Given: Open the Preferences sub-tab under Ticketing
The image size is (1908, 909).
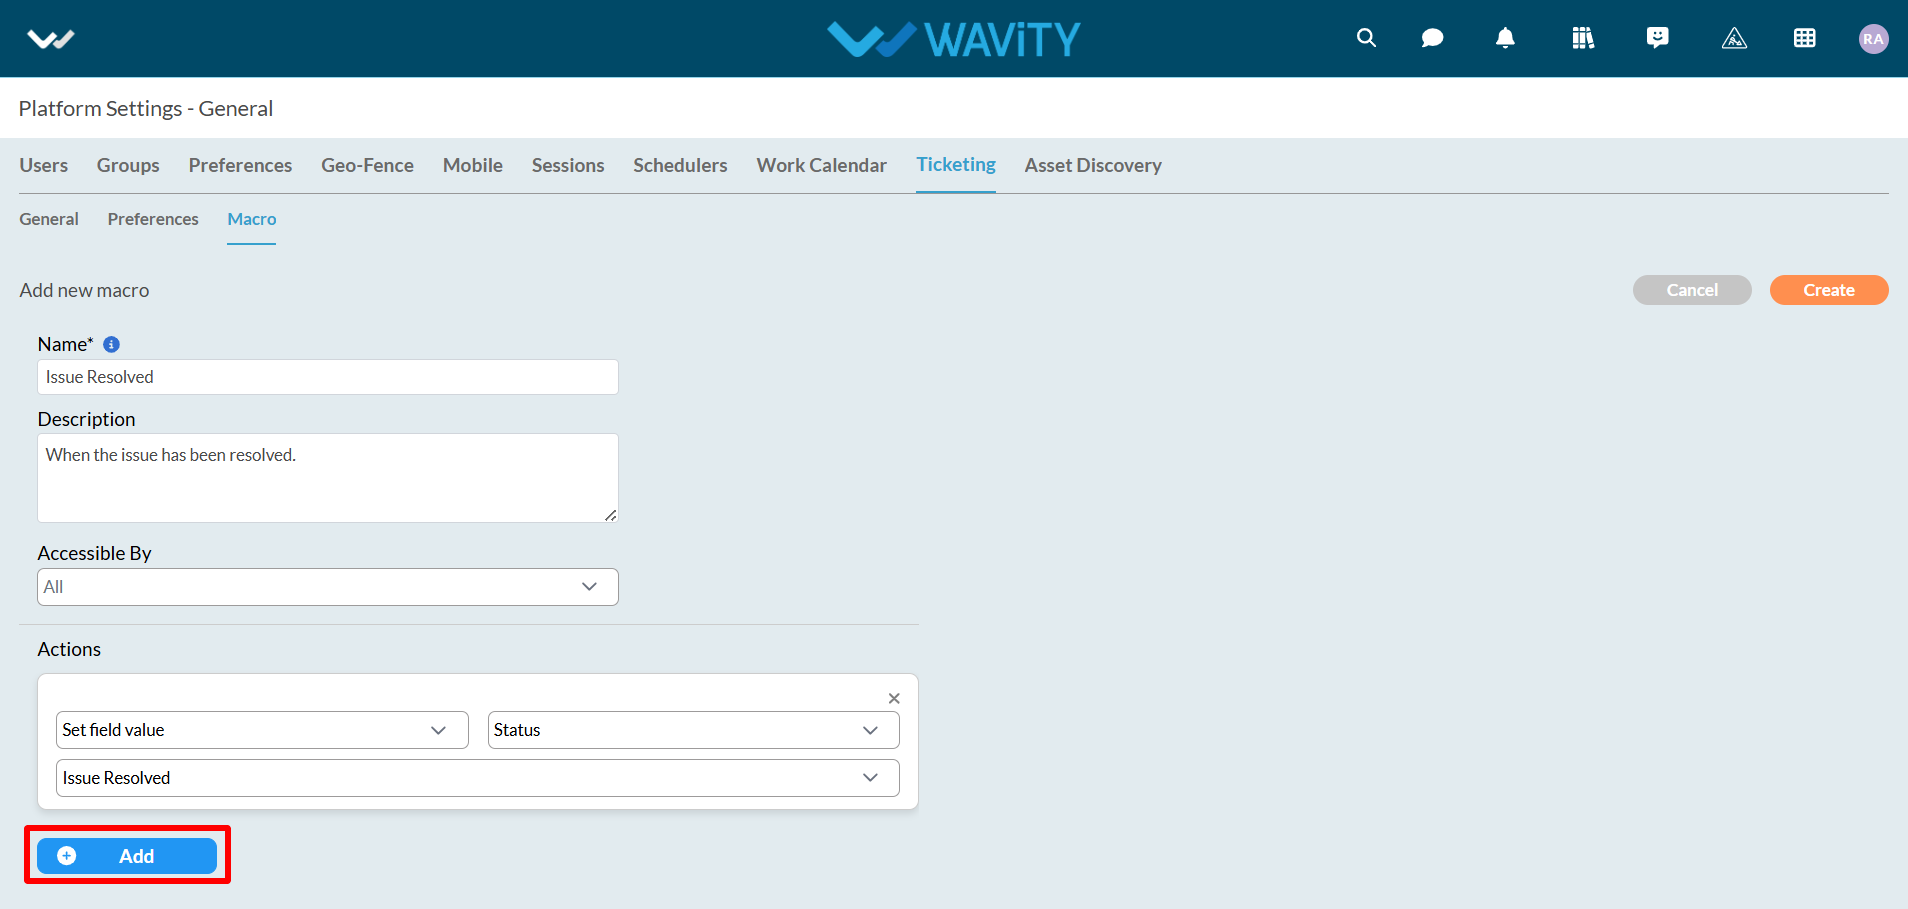Looking at the screenshot, I should pyautogui.click(x=153, y=219).
